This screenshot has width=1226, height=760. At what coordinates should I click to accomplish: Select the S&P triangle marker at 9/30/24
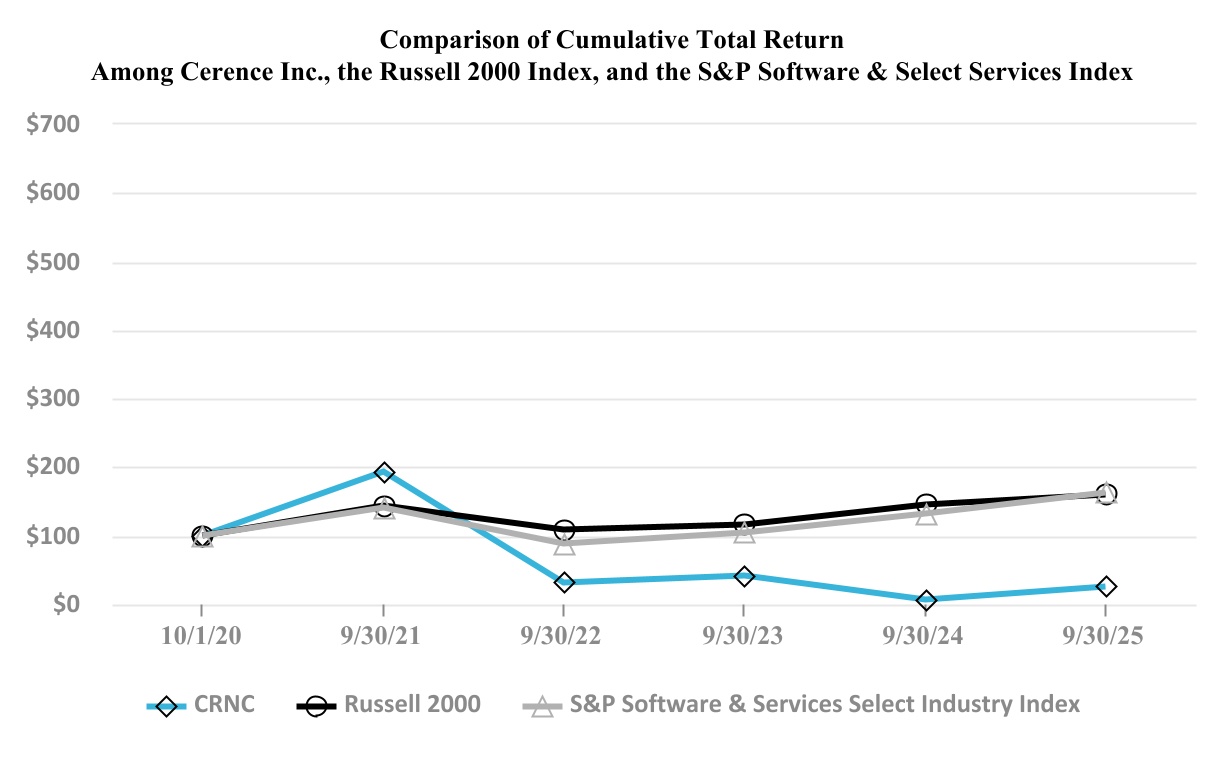point(926,516)
